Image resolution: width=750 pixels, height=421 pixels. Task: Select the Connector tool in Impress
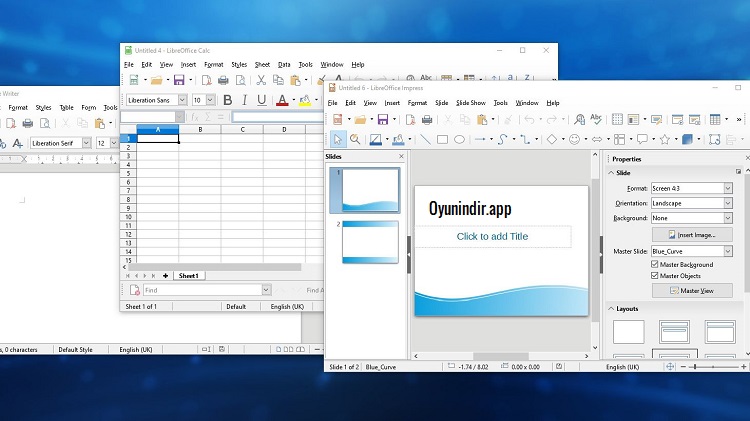pyautogui.click(x=525, y=140)
